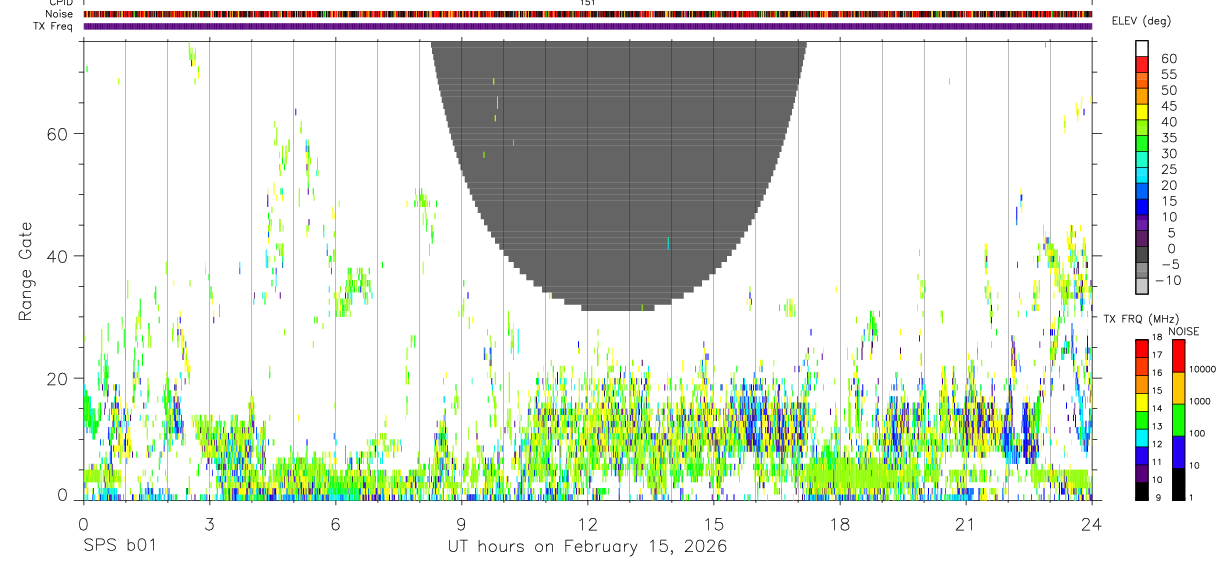
Task: Click the yellow swatch in the ELEV color bar
Action: pos(1142,112)
